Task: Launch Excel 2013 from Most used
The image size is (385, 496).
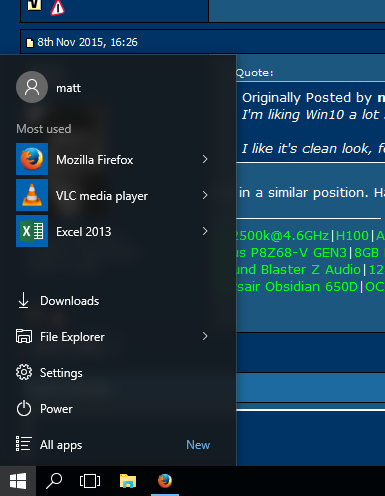Action: pos(113,231)
